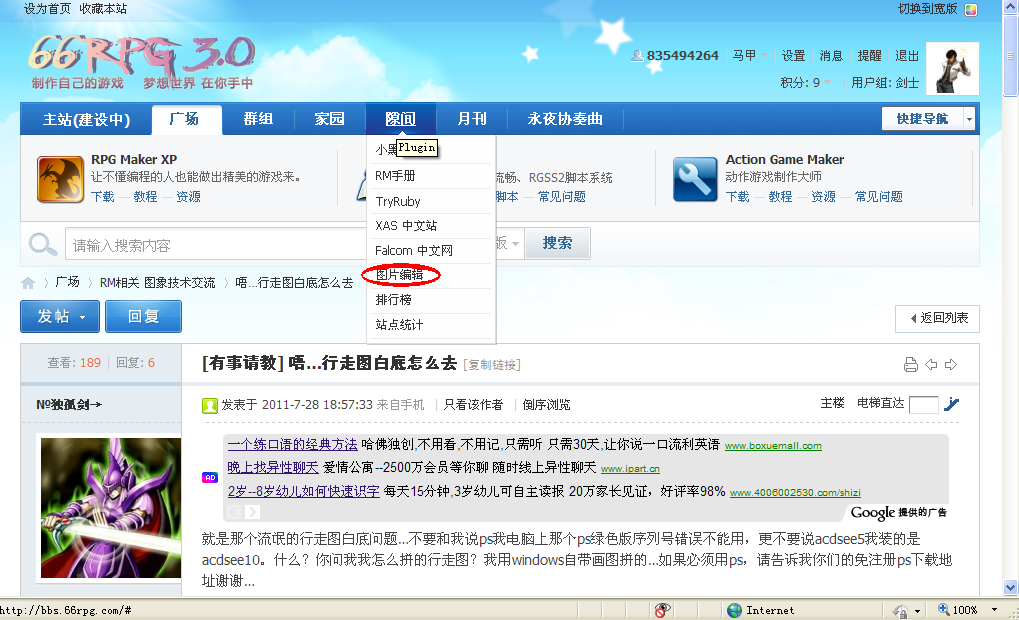Click the 66RPG 3.0 site logo
The image size is (1019, 620).
point(142,62)
